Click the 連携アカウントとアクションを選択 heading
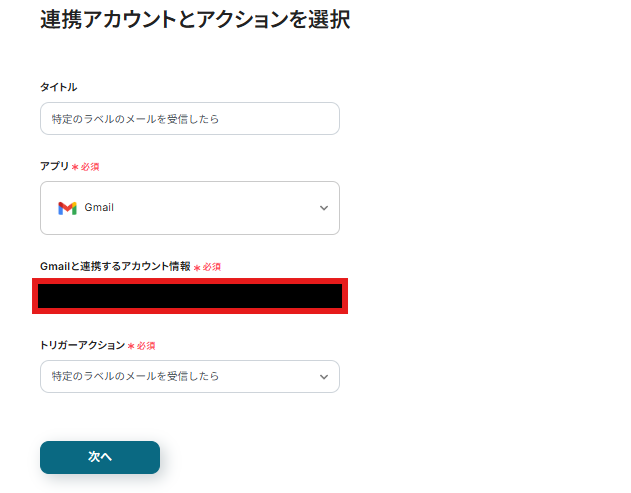The width and height of the screenshot is (631, 493). 195,20
